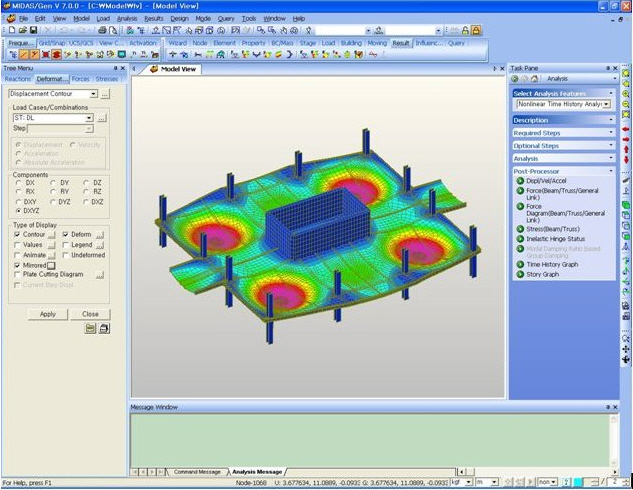Image resolution: width=633 pixels, height=490 pixels.
Task: Expand the Required Steps section
Action: pos(564,133)
